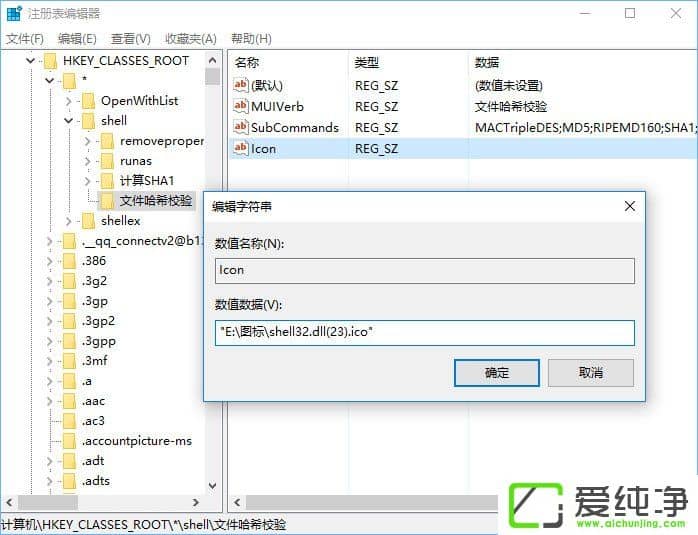Click the .3mf folder icon
Screen dimensions: 698x535
pos(69,361)
